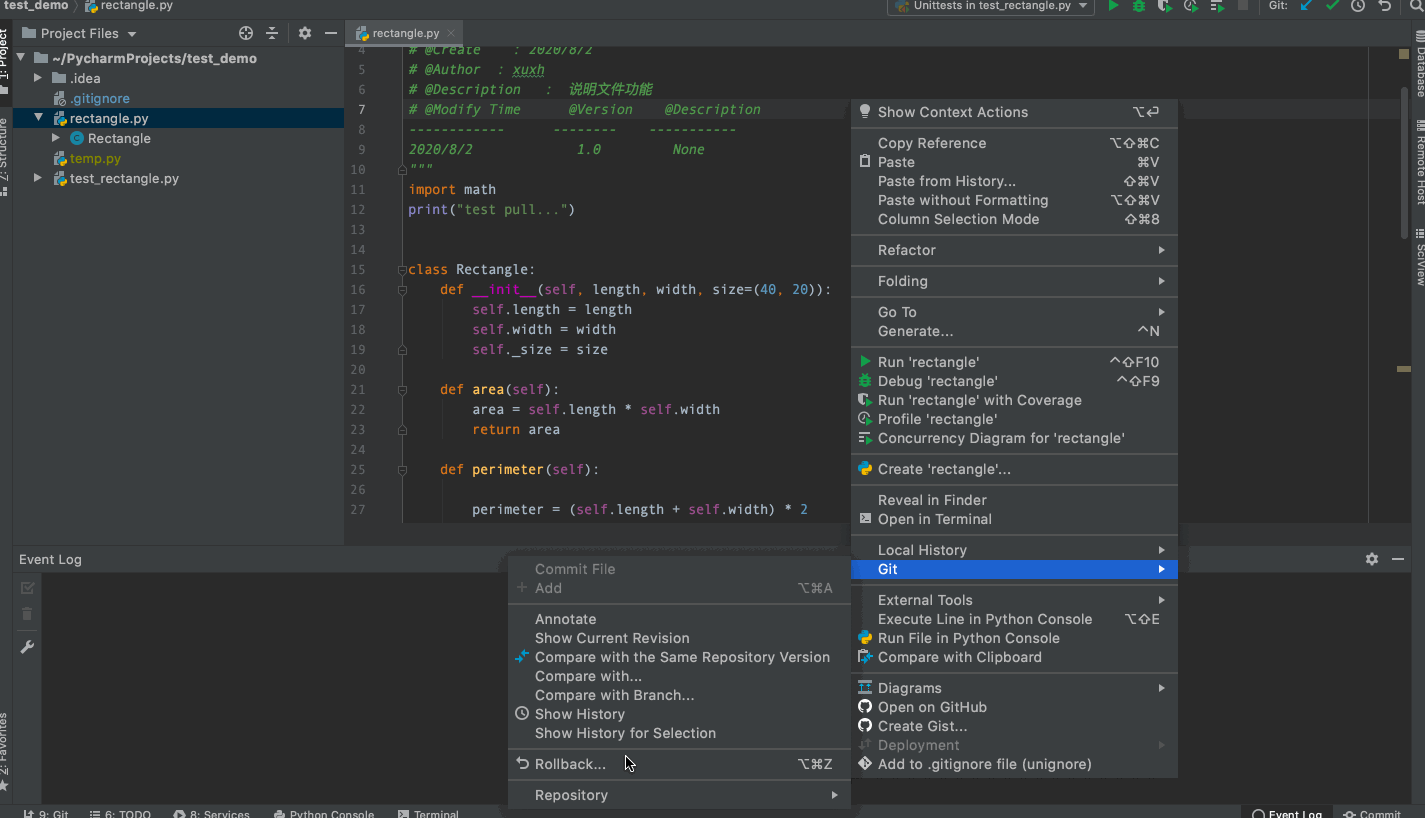Toggle Column Selection Mode in the context menu
The width and height of the screenshot is (1425, 818).
pyautogui.click(x=1014, y=219)
